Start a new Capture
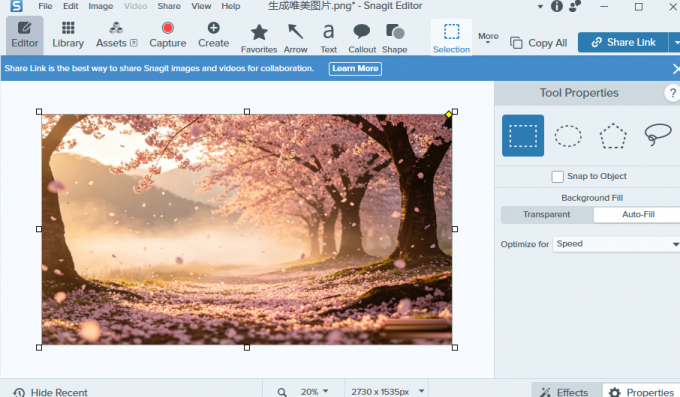 pos(167,35)
